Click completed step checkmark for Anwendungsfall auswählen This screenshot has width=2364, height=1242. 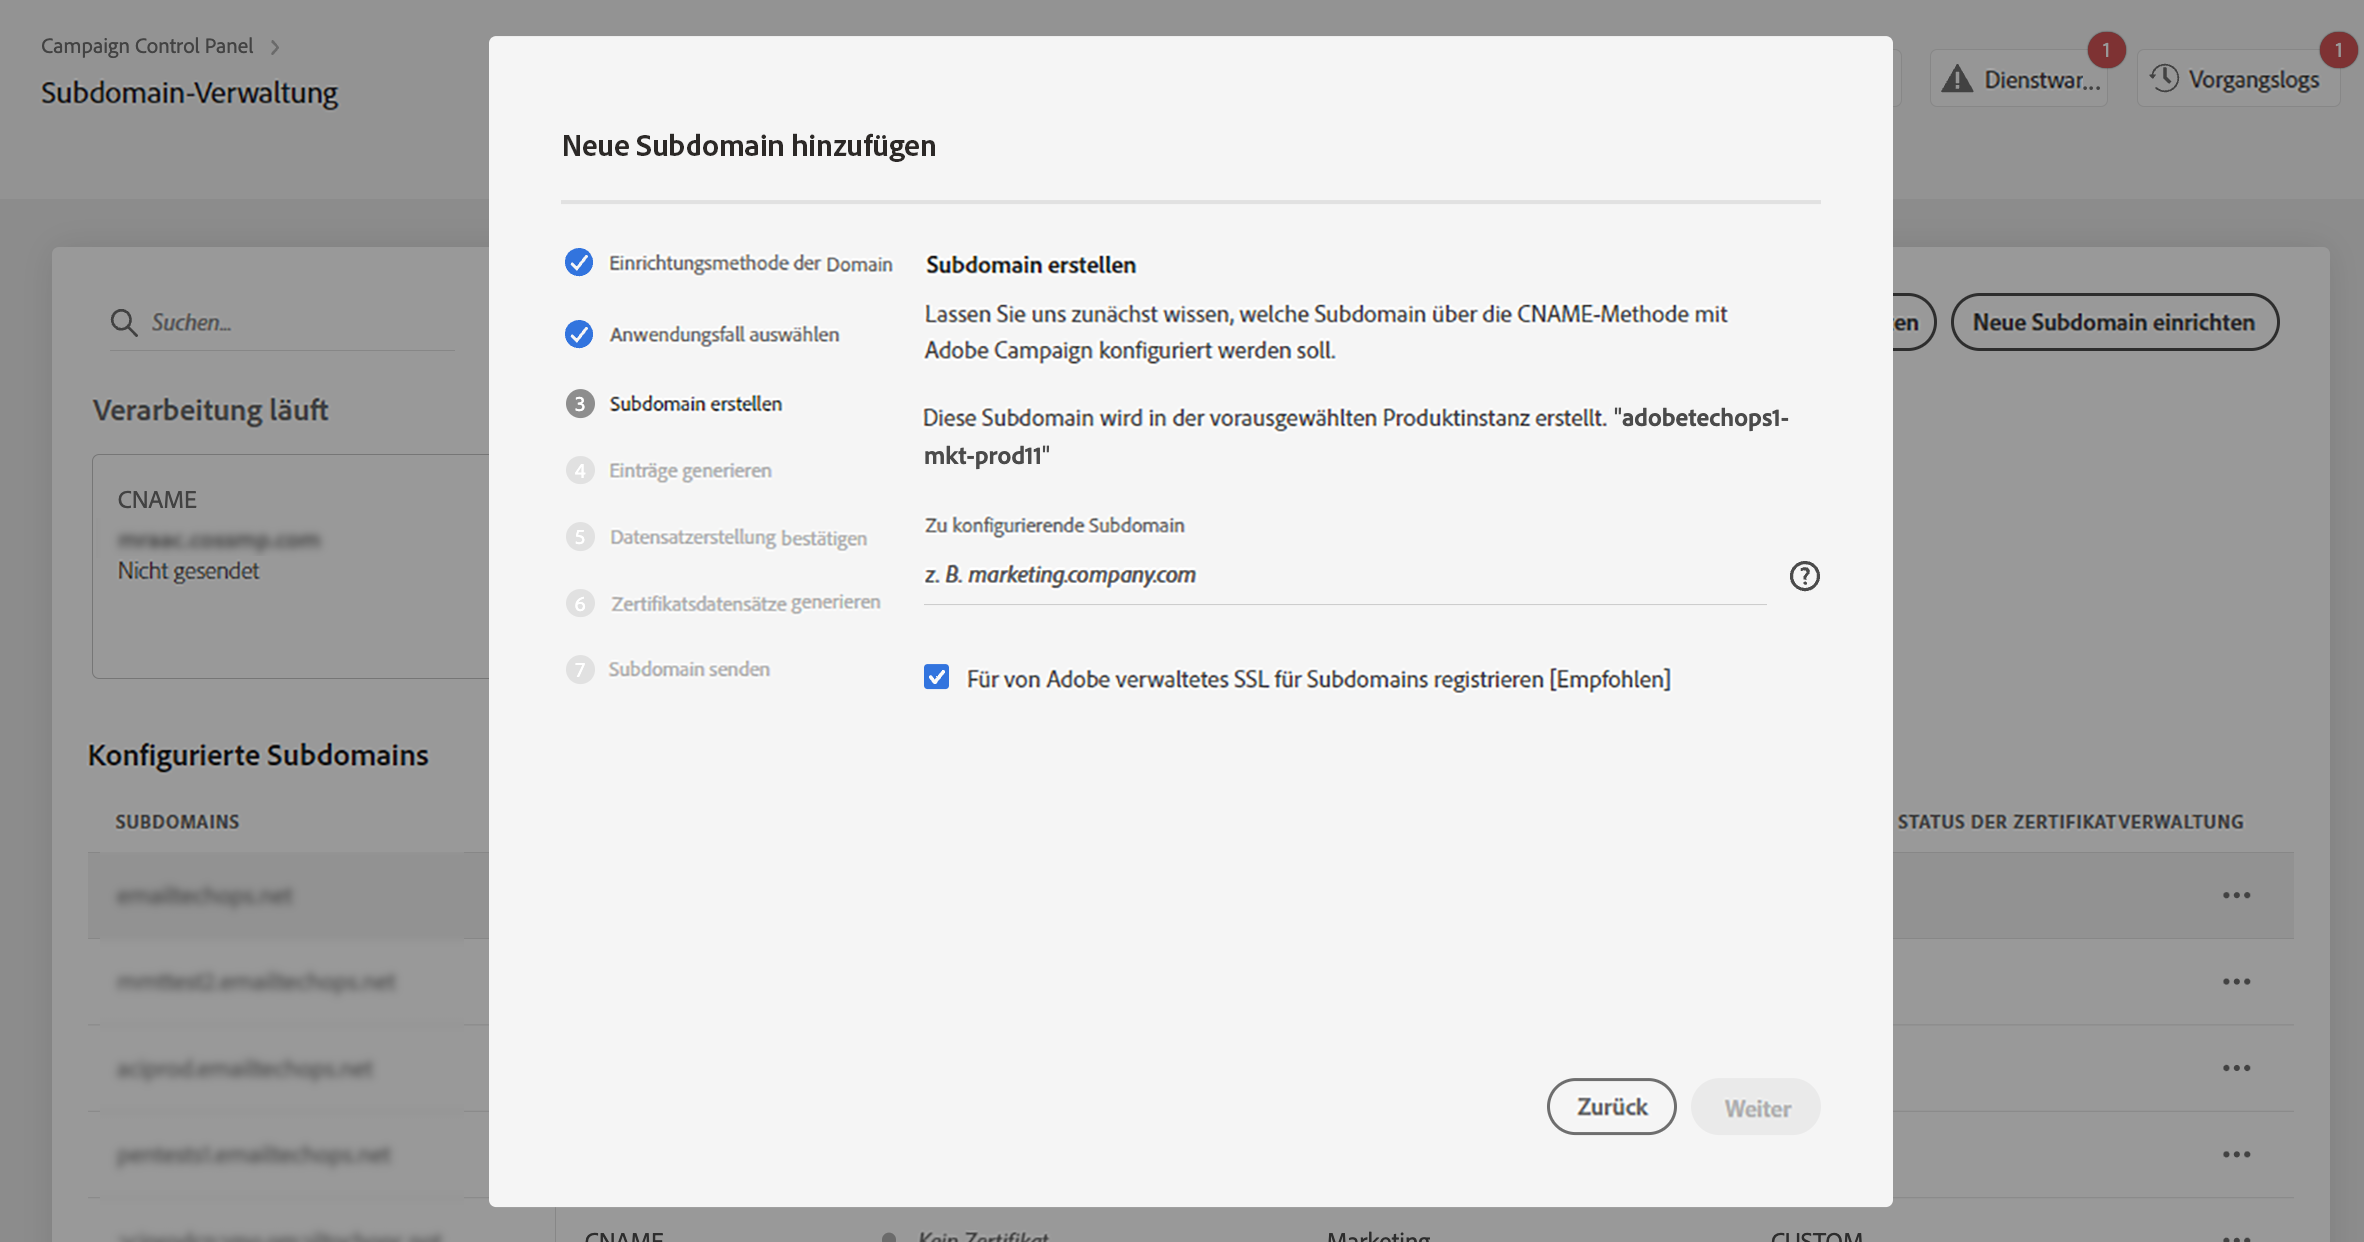(x=579, y=334)
